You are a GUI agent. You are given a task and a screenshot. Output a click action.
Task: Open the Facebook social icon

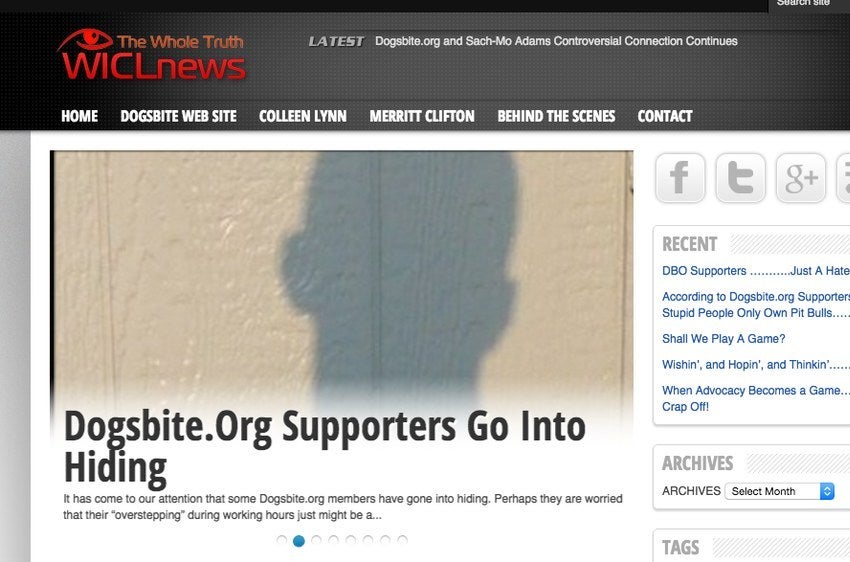coord(680,178)
